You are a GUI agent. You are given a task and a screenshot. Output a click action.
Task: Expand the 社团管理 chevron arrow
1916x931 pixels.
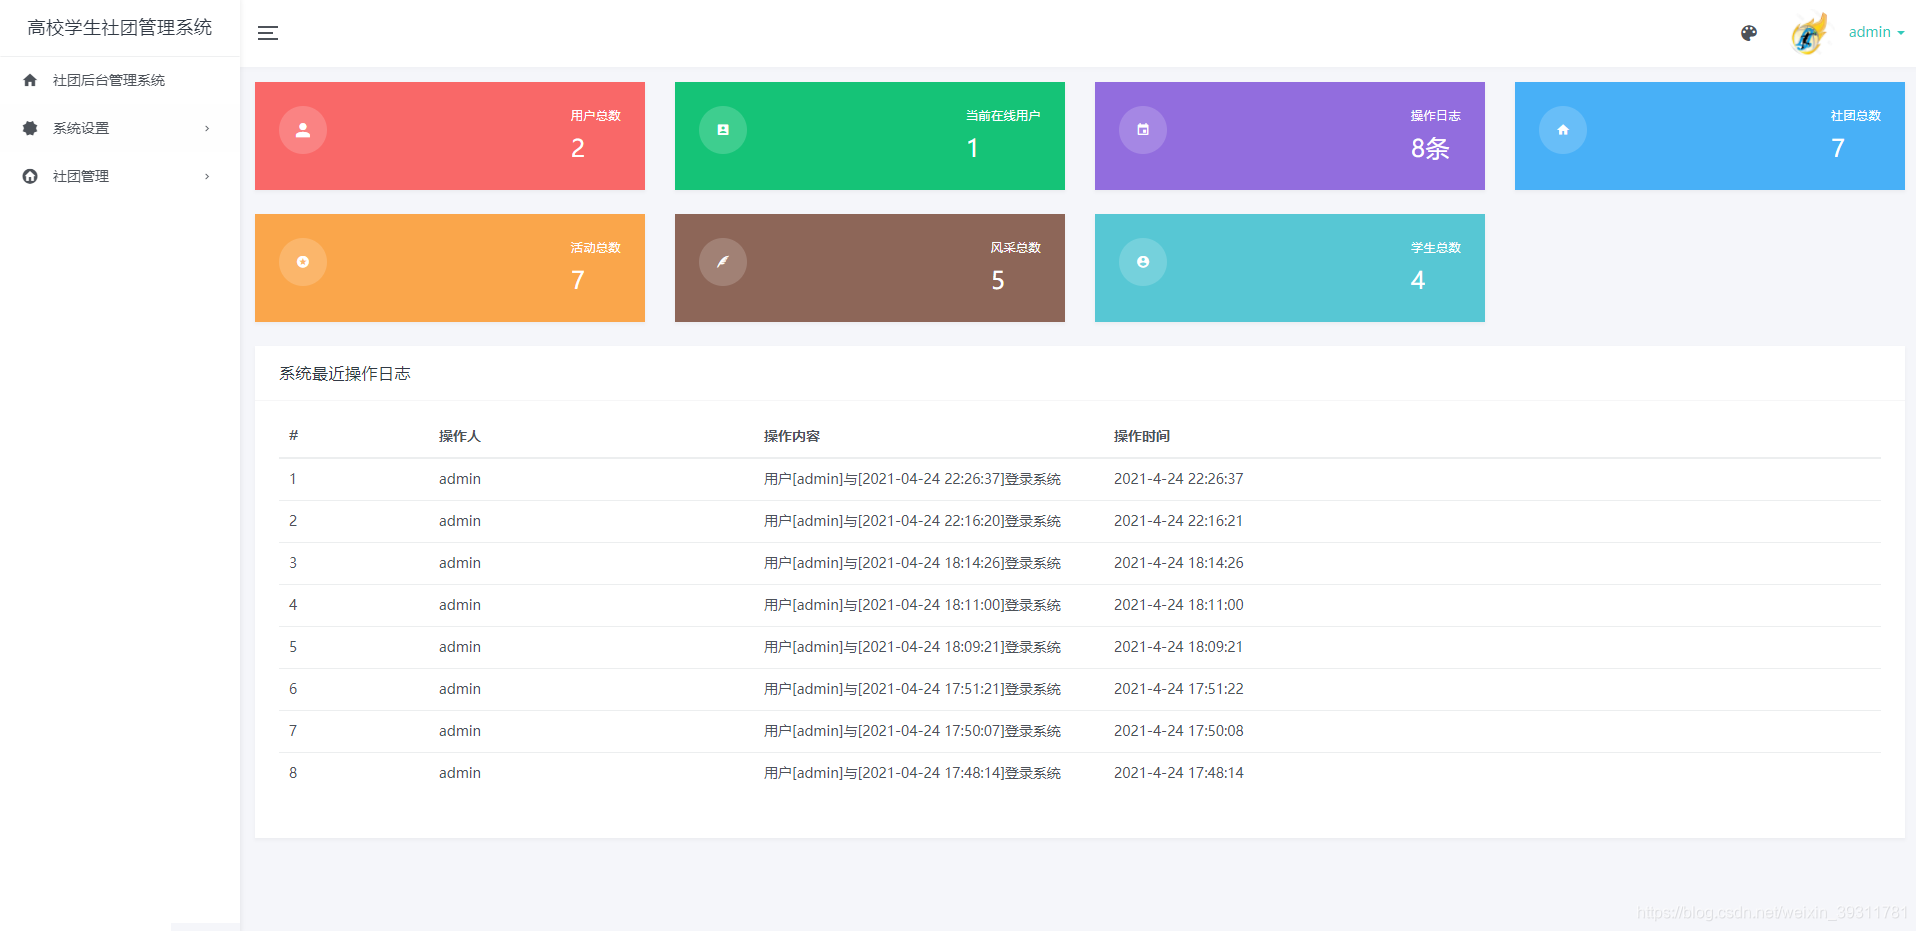[x=207, y=176]
